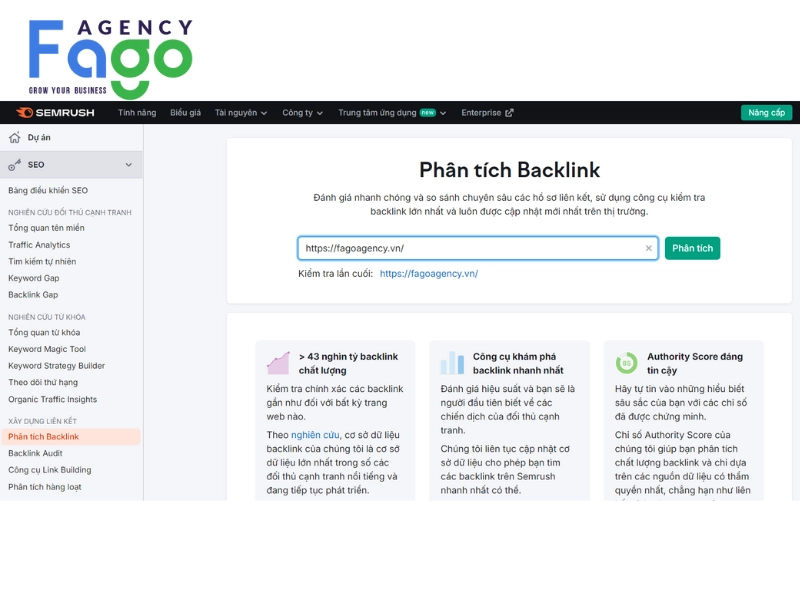The width and height of the screenshot is (800, 600).
Task: Click '> 43 nghìn tỷ backlink chất lượng' title
Action: (x=348, y=363)
